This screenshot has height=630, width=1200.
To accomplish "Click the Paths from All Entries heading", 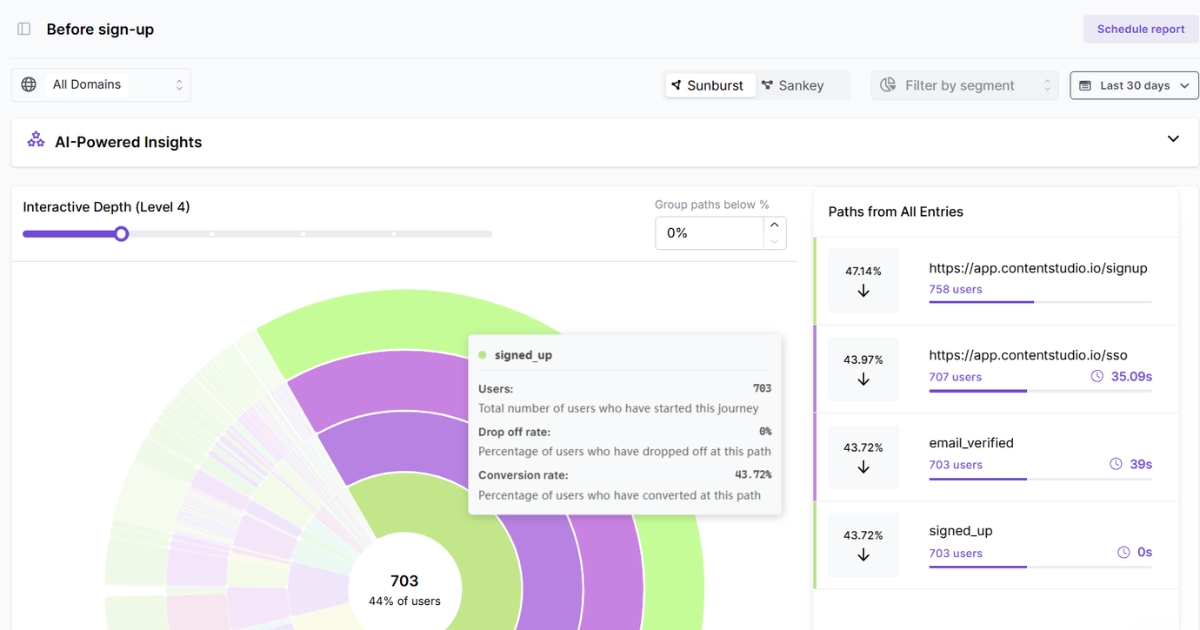I will click(896, 212).
